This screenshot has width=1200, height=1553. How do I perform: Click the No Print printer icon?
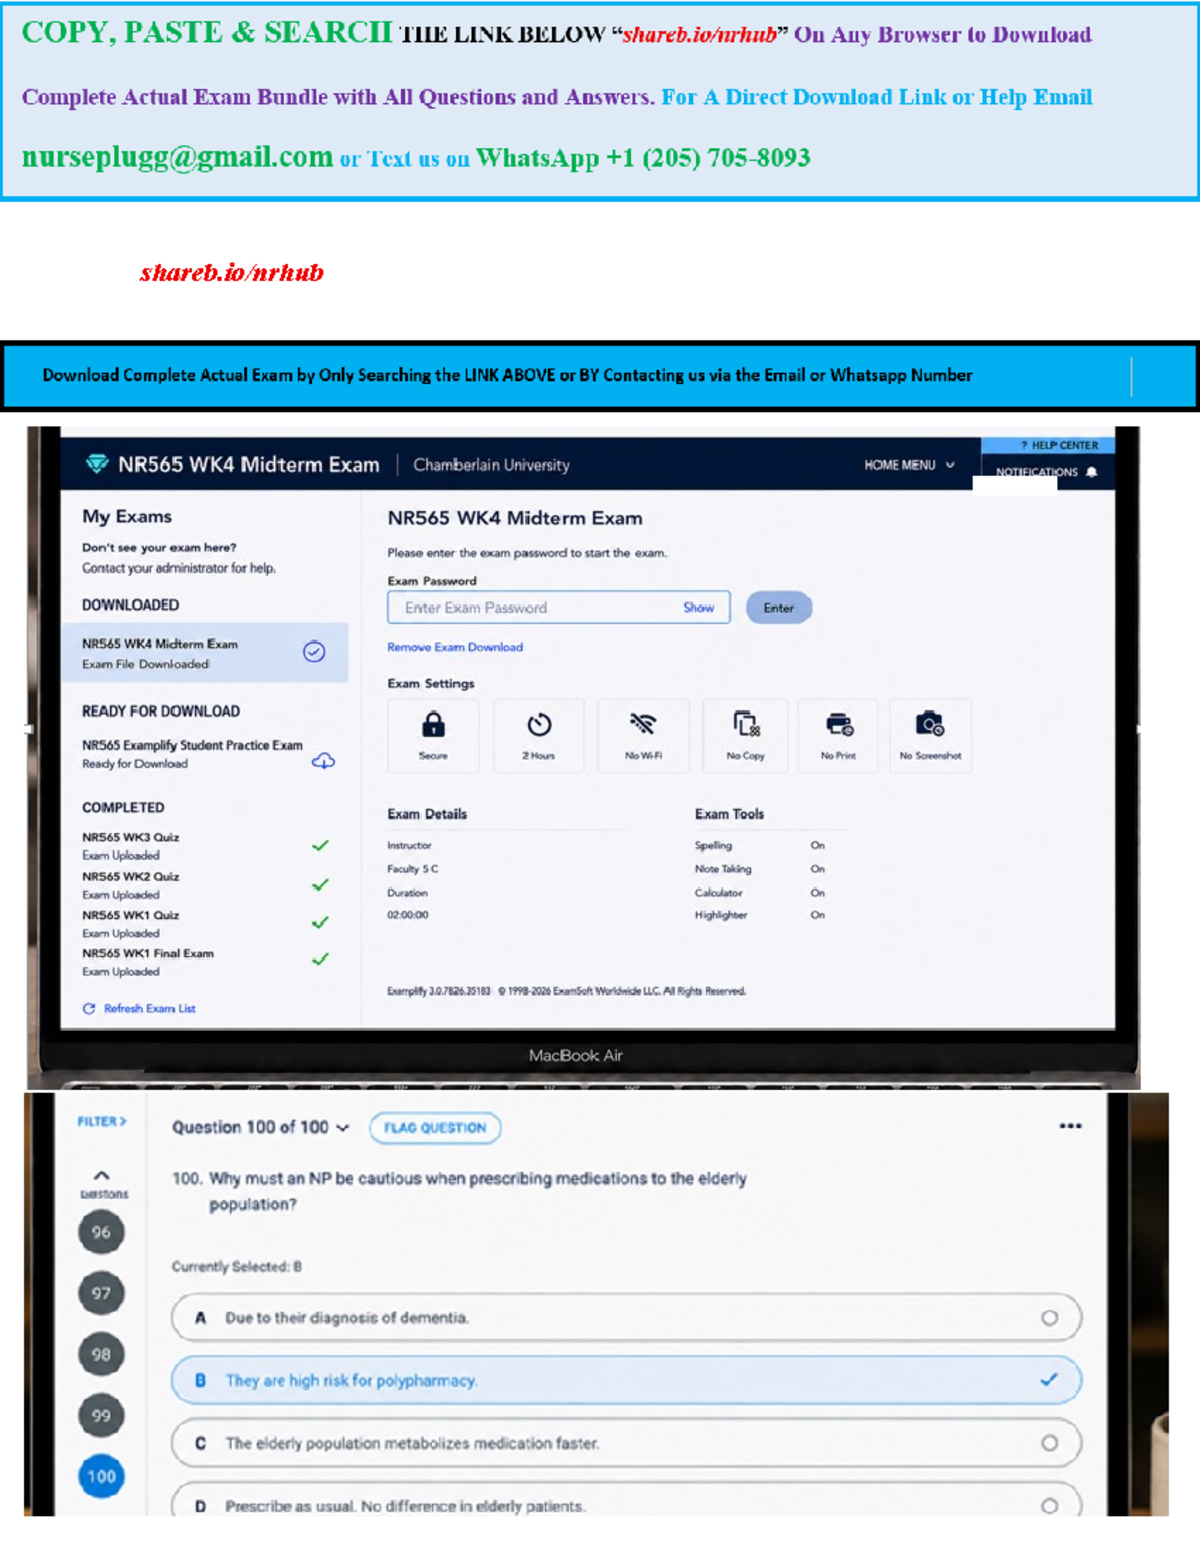[839, 724]
